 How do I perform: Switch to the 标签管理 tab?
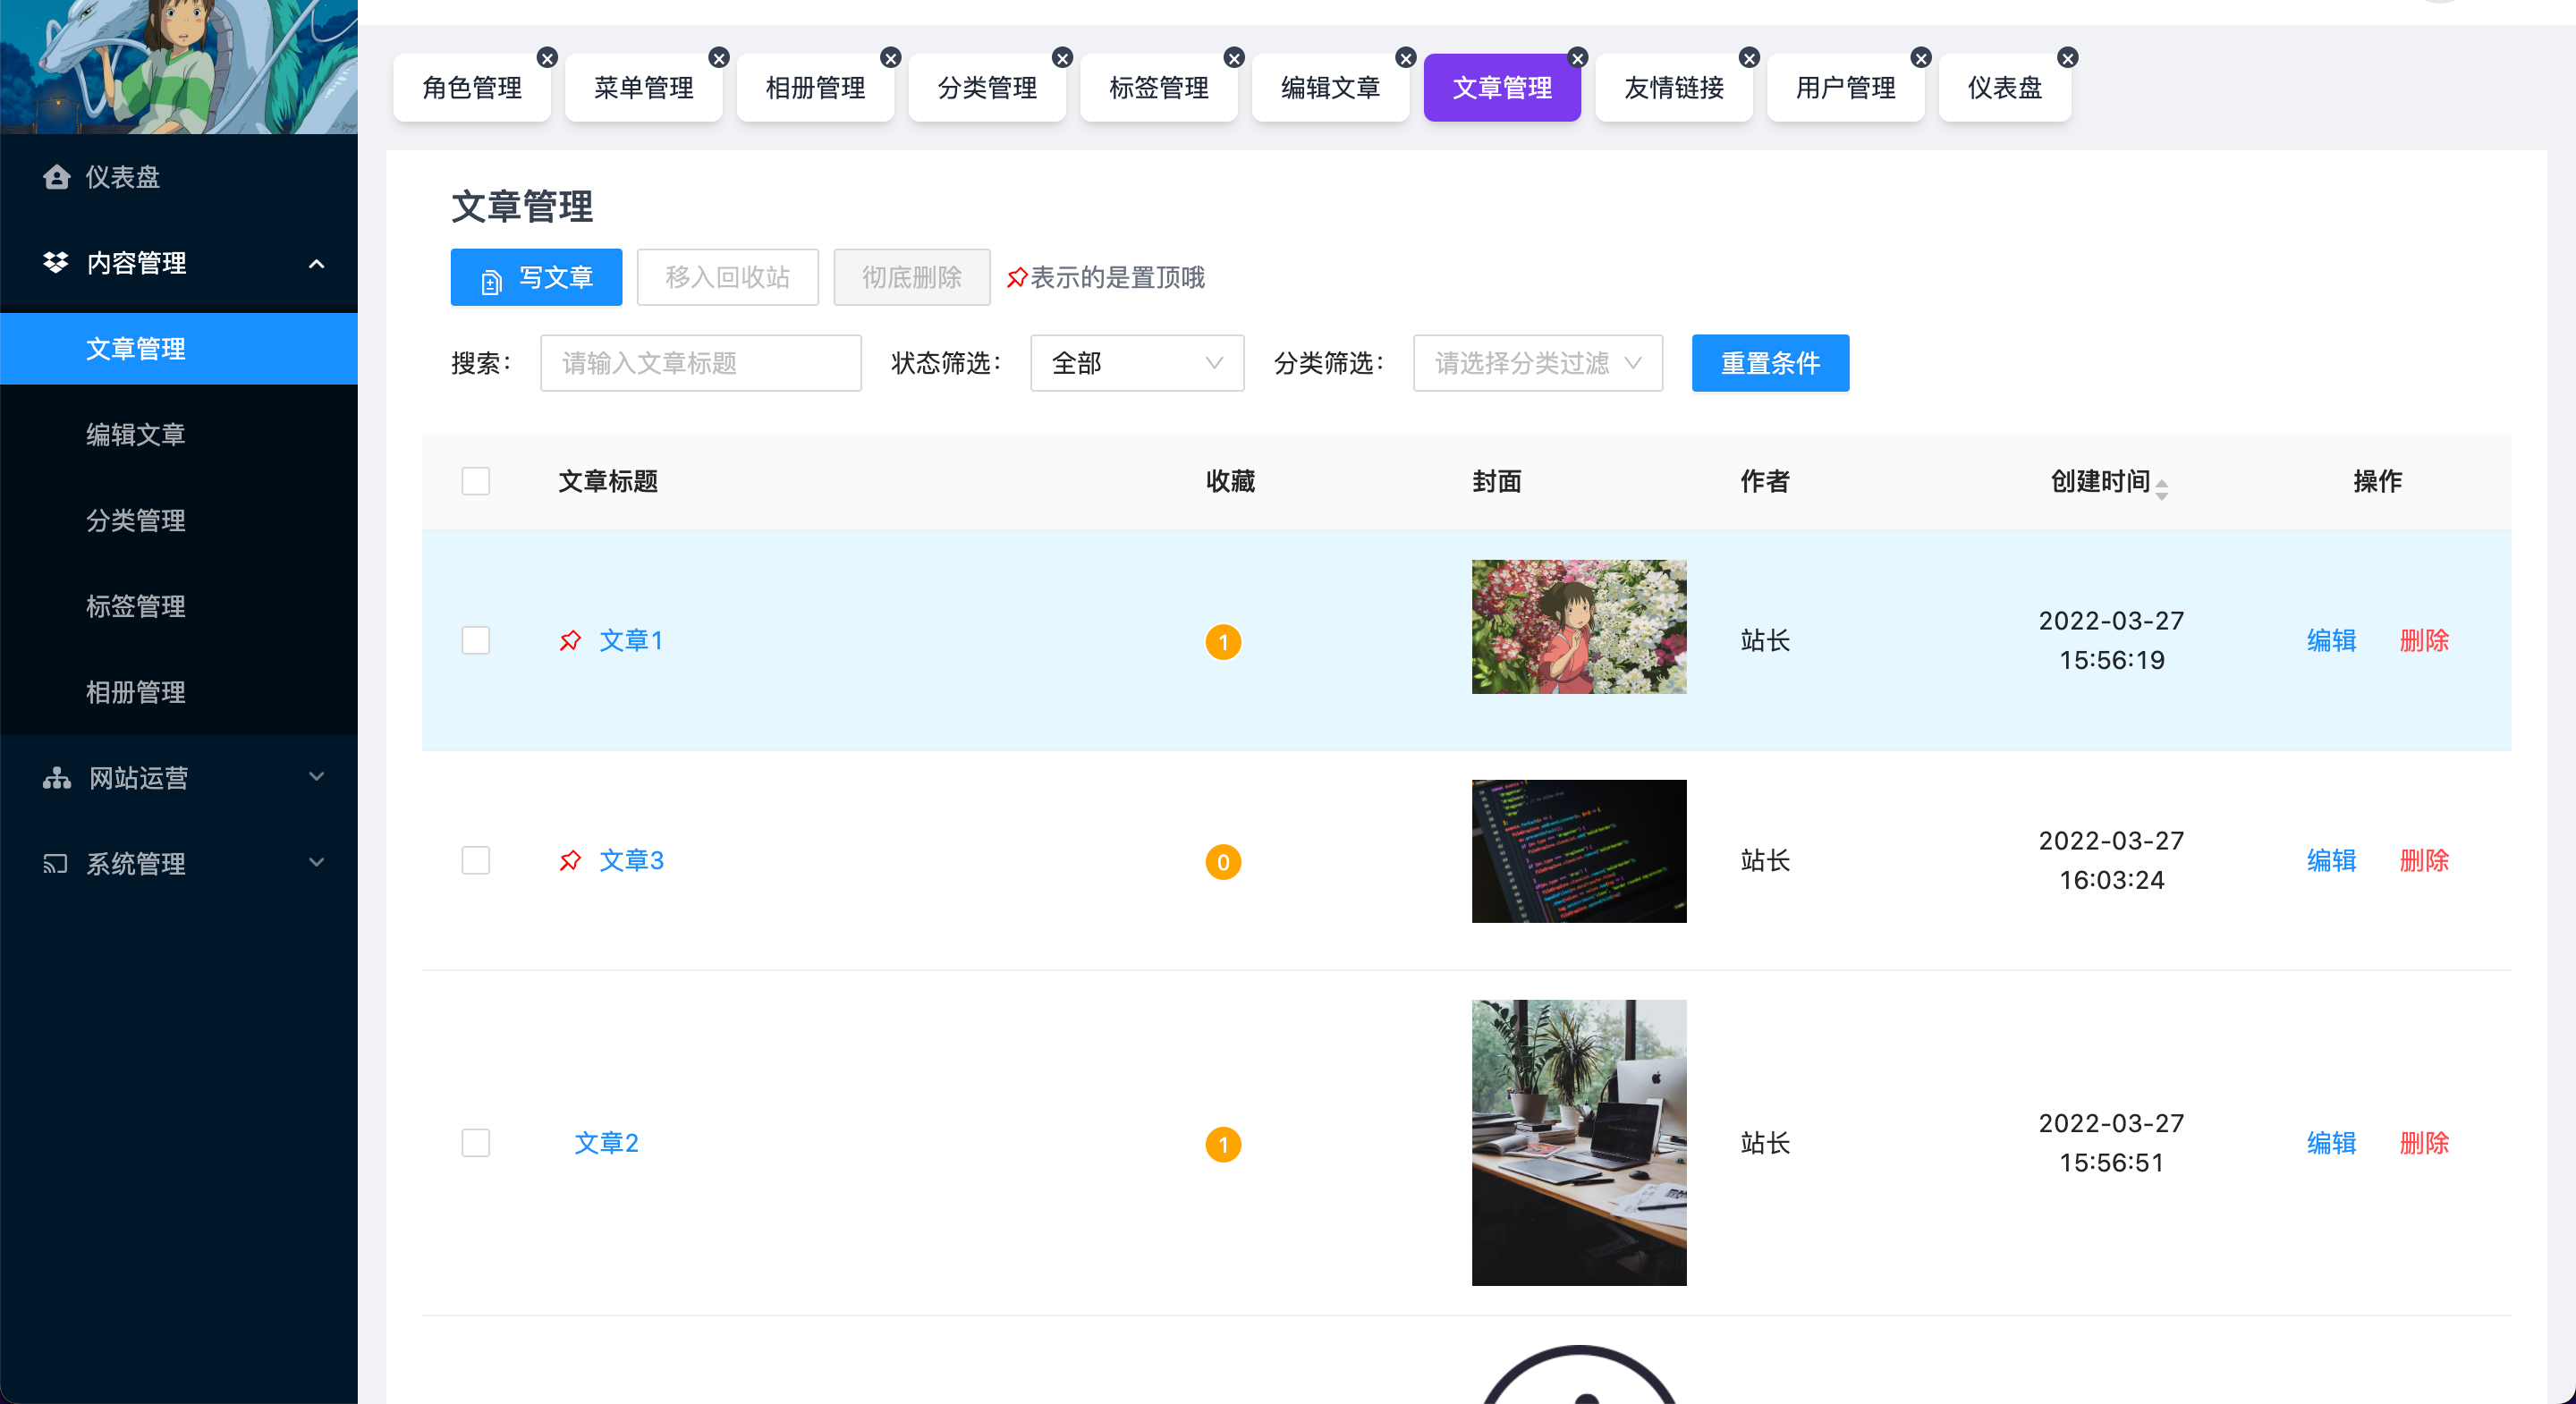[x=1159, y=88]
